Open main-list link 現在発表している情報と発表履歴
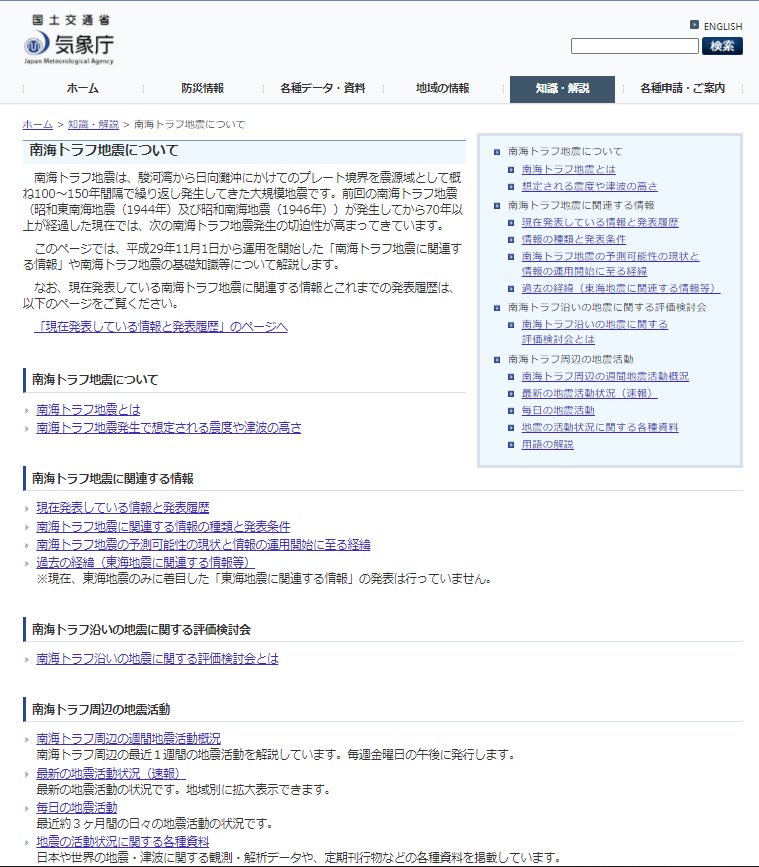Screen dimensions: 759x867 click(x=123, y=508)
